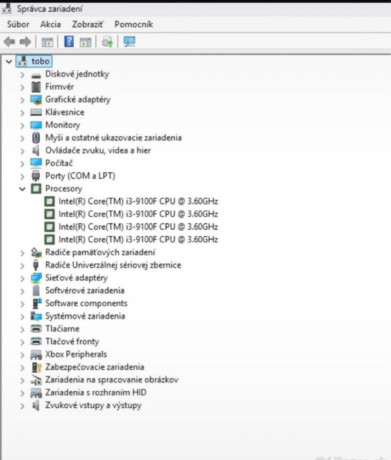
Task: Expand the Monitory category
Action: [x=22, y=125]
